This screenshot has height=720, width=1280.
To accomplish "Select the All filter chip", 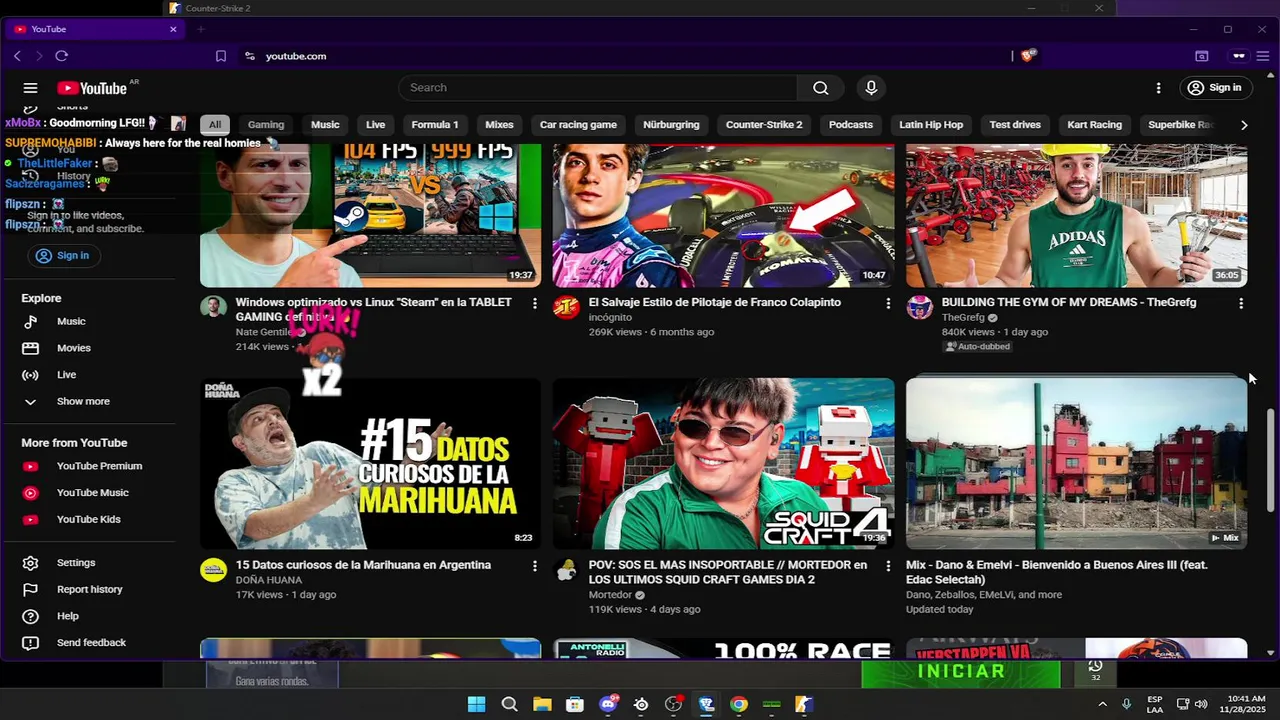I will point(214,125).
